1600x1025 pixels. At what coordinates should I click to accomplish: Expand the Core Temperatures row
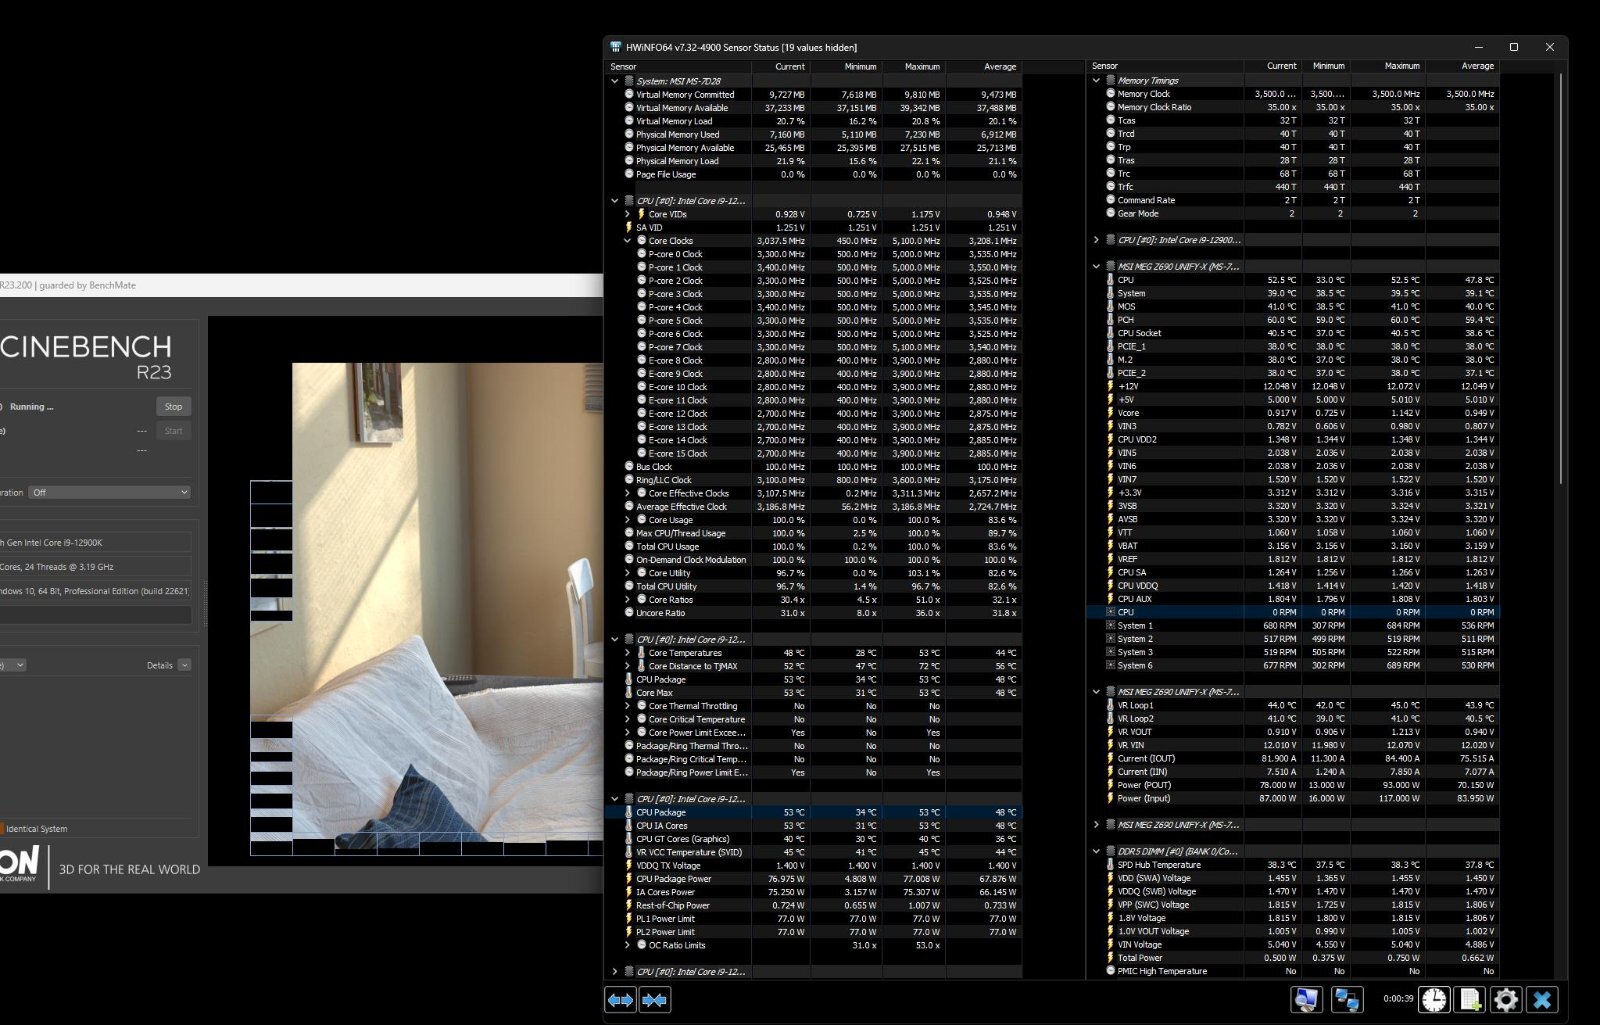coord(627,653)
